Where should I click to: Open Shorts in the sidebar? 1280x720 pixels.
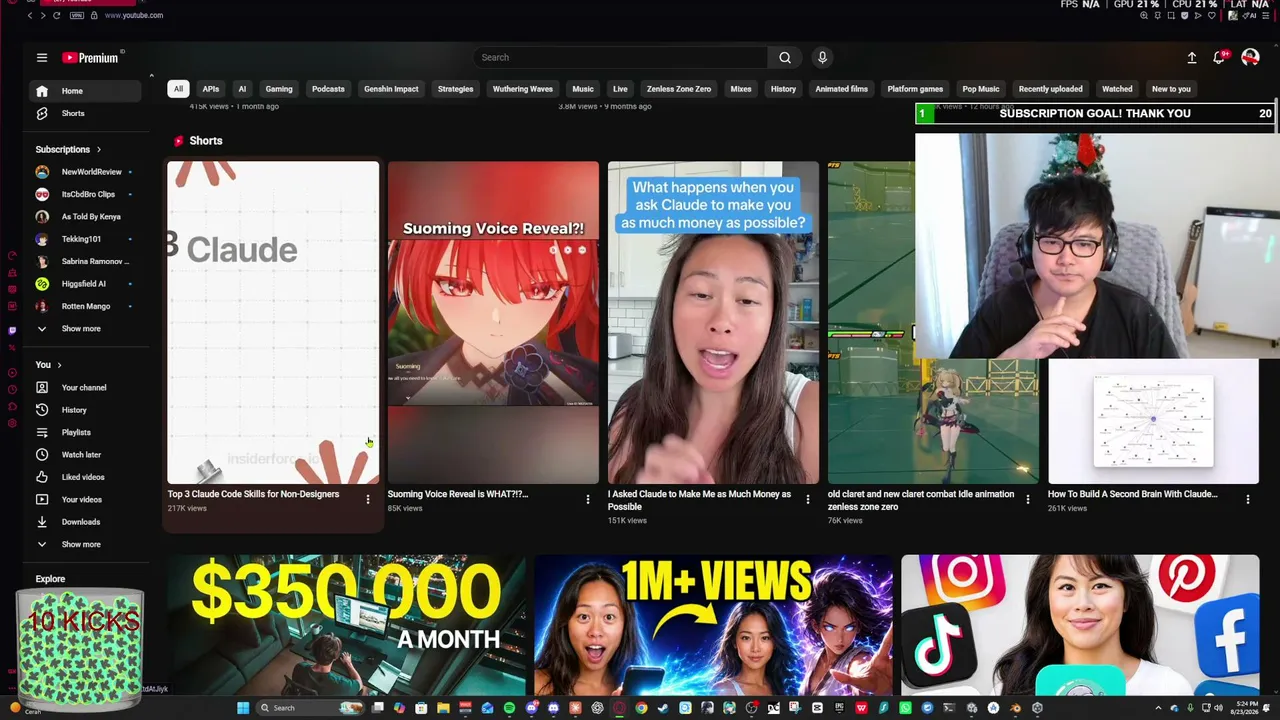pos(85,113)
